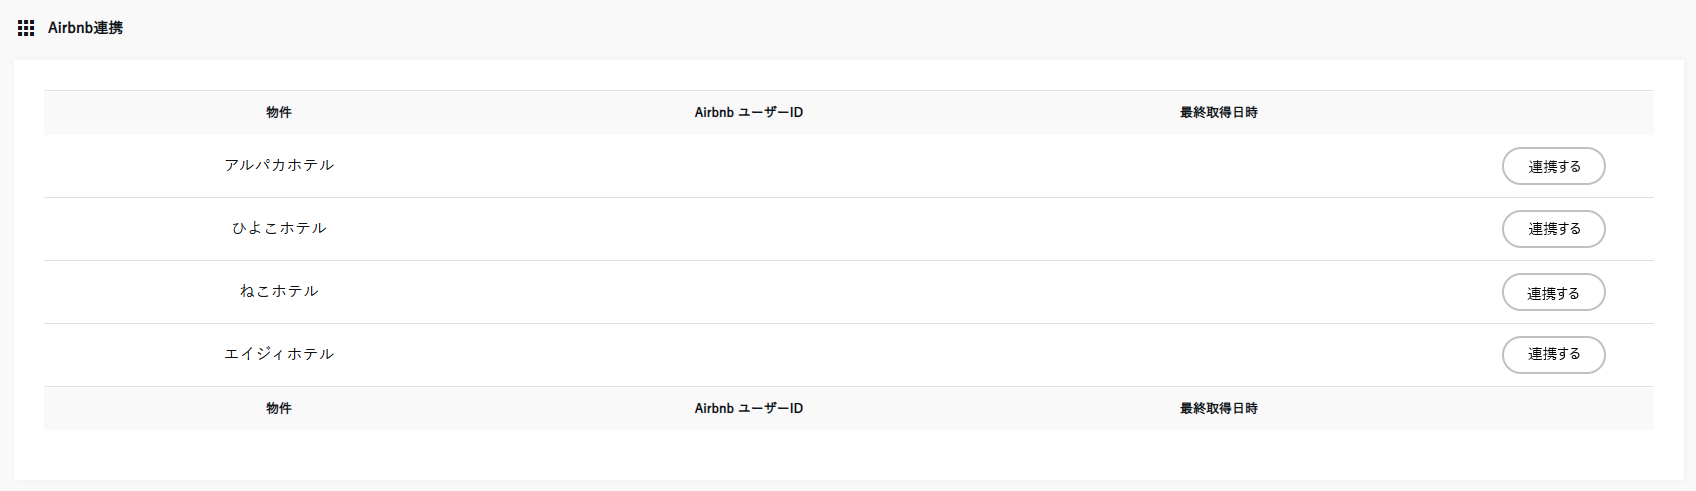Image resolution: width=1696 pixels, height=491 pixels.
Task: Click the empty 最終取得日時 cell for ひよこホテル
Action: (x=1218, y=229)
